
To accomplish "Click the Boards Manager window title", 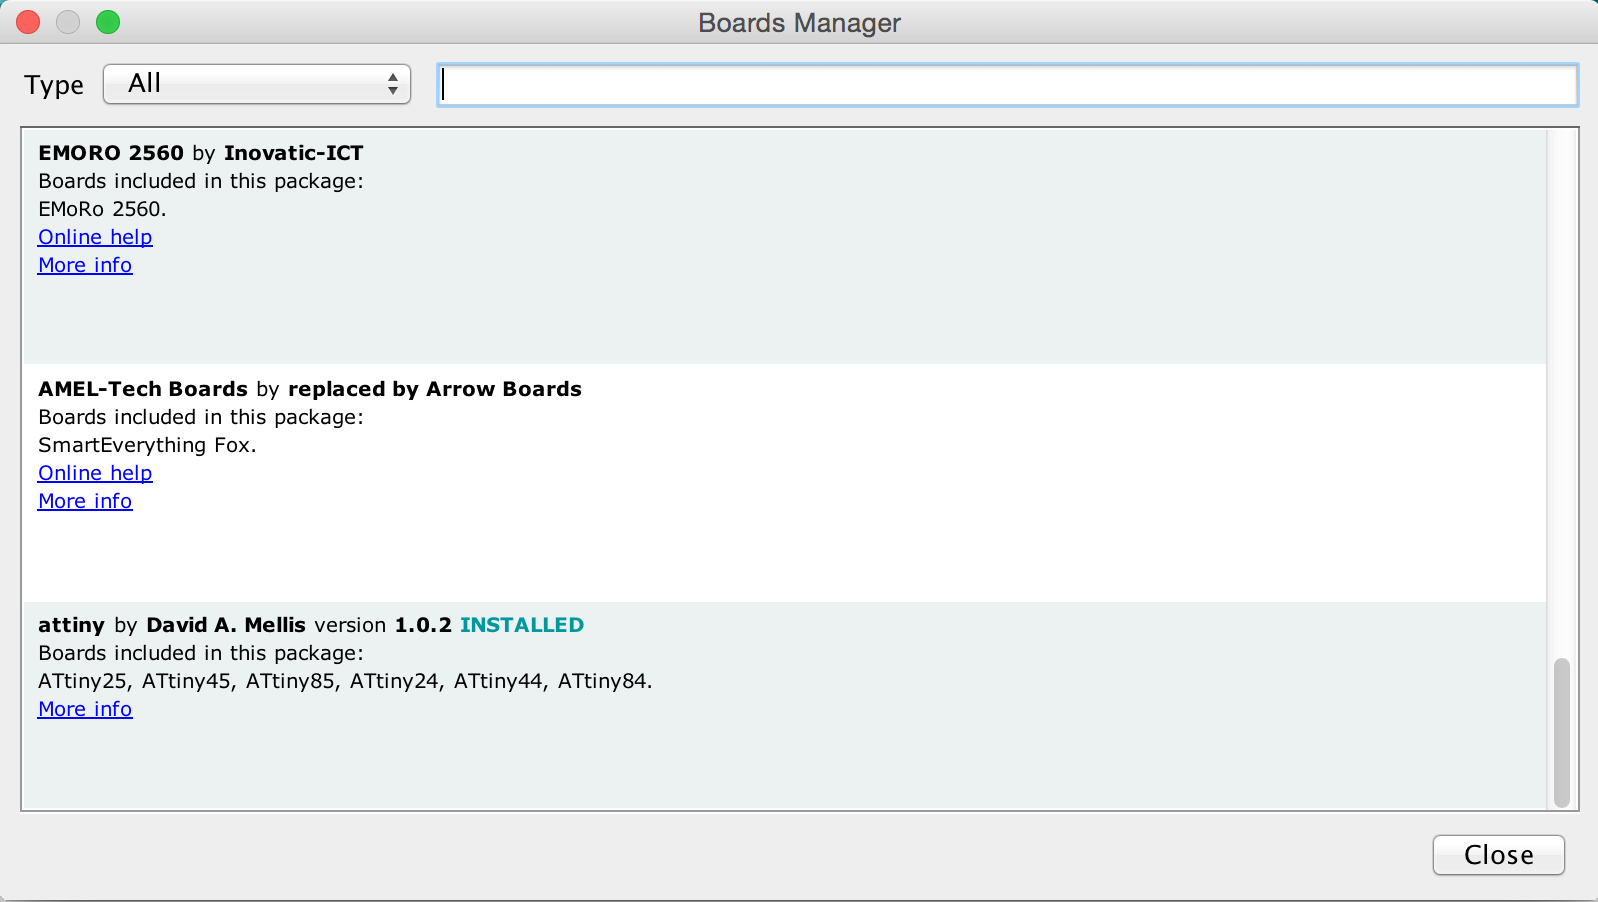I will (799, 23).
